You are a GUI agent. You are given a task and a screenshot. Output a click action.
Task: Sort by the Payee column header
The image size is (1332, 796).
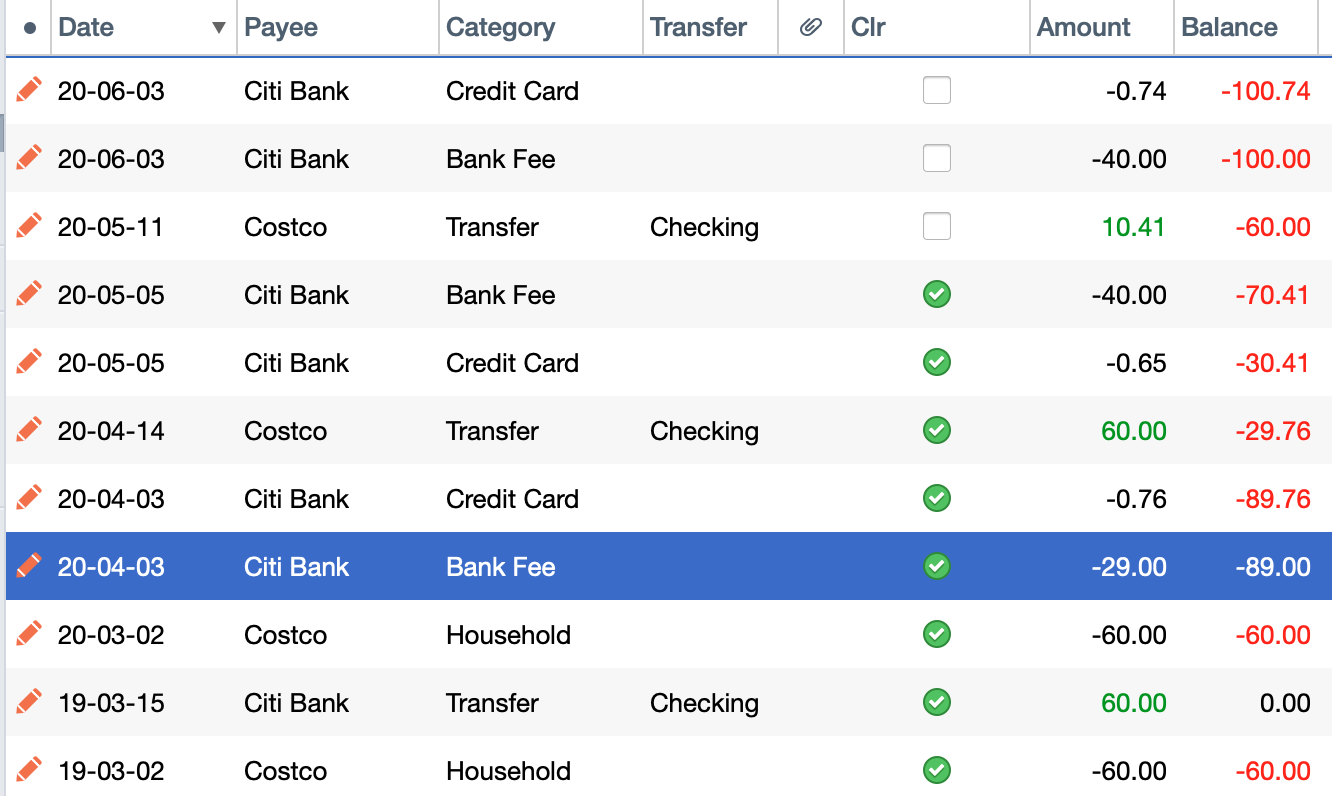281,28
